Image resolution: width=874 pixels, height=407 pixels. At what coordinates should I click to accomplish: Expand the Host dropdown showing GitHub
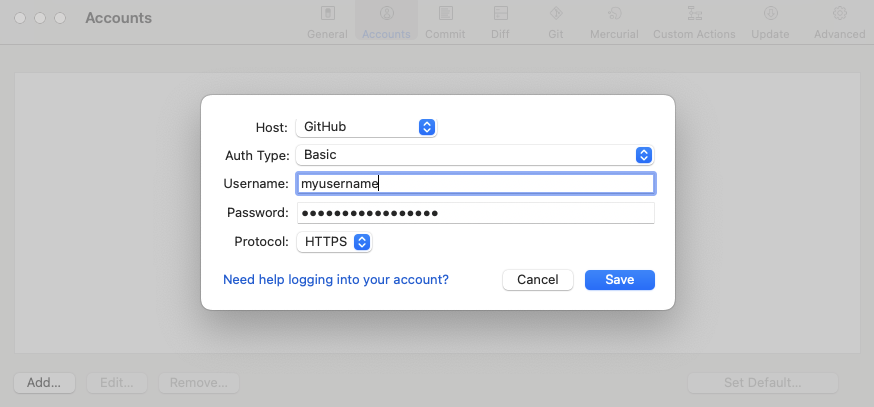366,127
